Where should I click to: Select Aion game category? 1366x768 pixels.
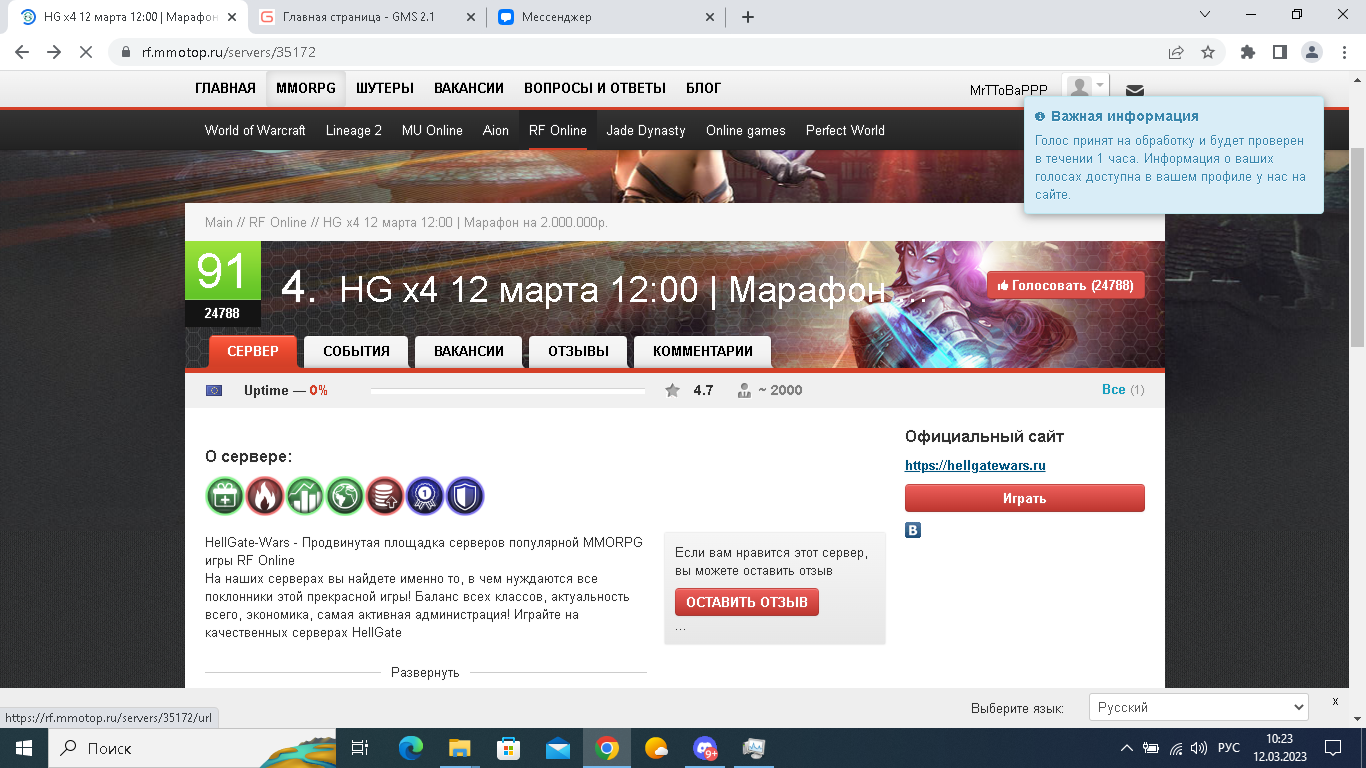pos(496,130)
